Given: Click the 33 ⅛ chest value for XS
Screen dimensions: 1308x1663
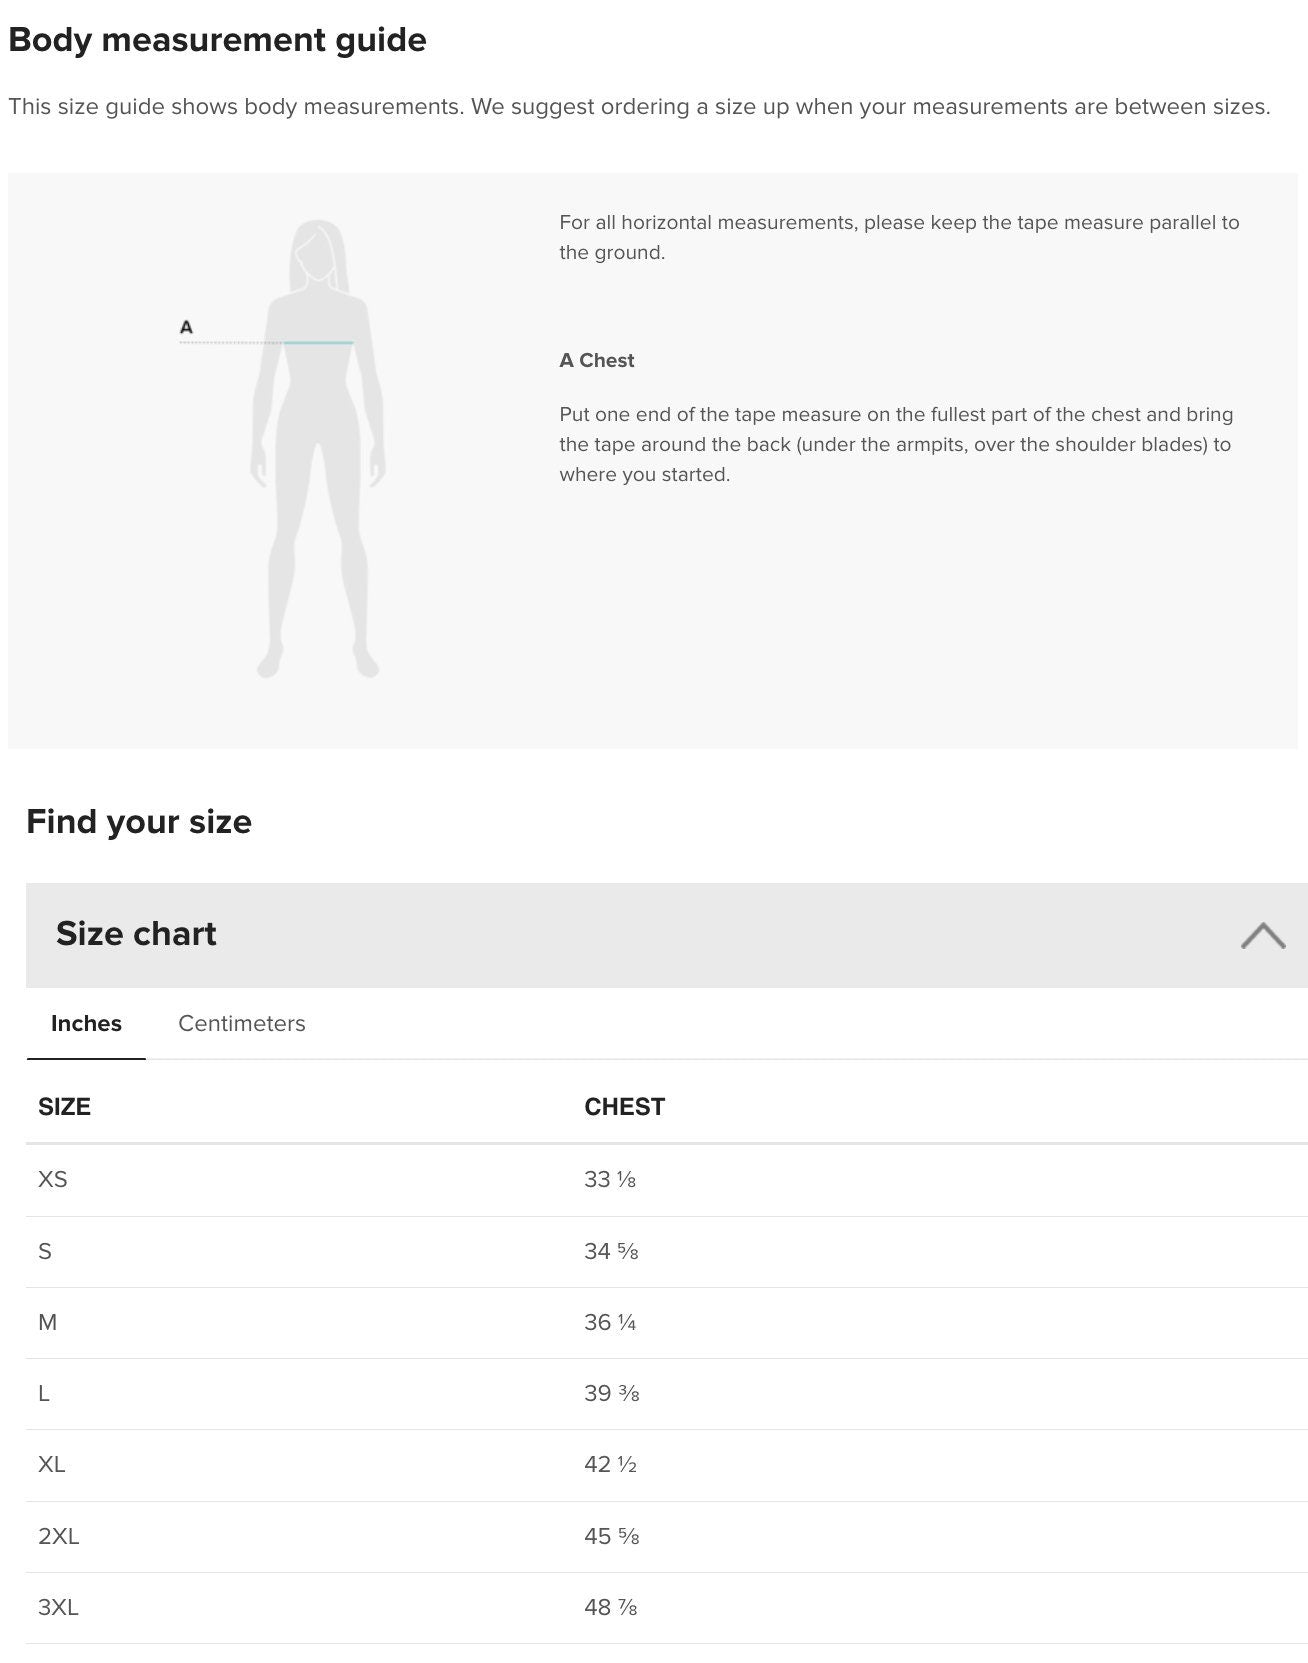Looking at the screenshot, I should [610, 1180].
